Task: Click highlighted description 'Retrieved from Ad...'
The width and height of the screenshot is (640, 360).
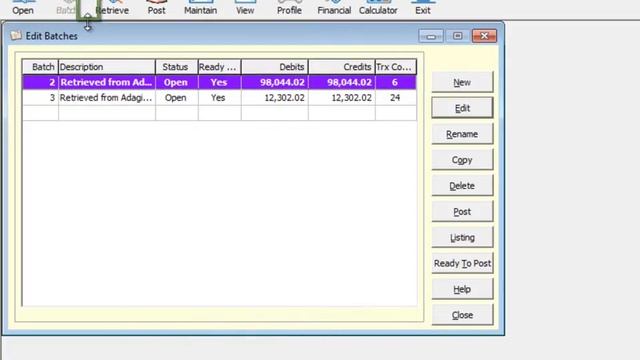Action: tap(106, 82)
